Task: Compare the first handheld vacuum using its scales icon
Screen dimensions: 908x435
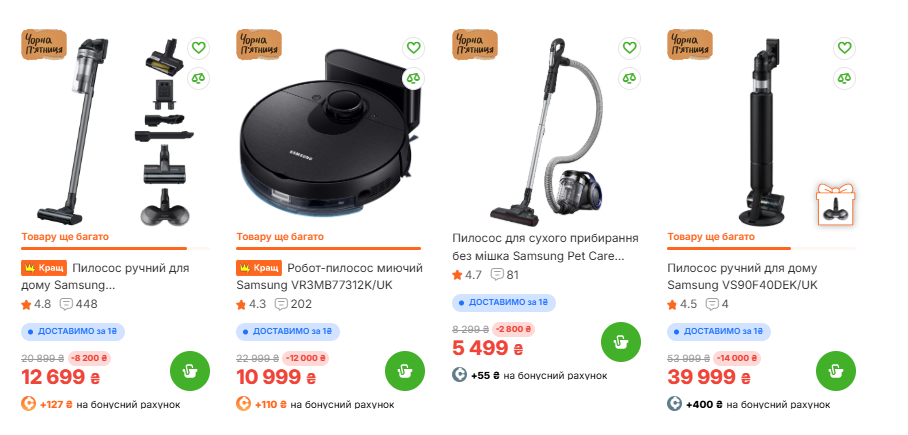Action: tap(199, 78)
